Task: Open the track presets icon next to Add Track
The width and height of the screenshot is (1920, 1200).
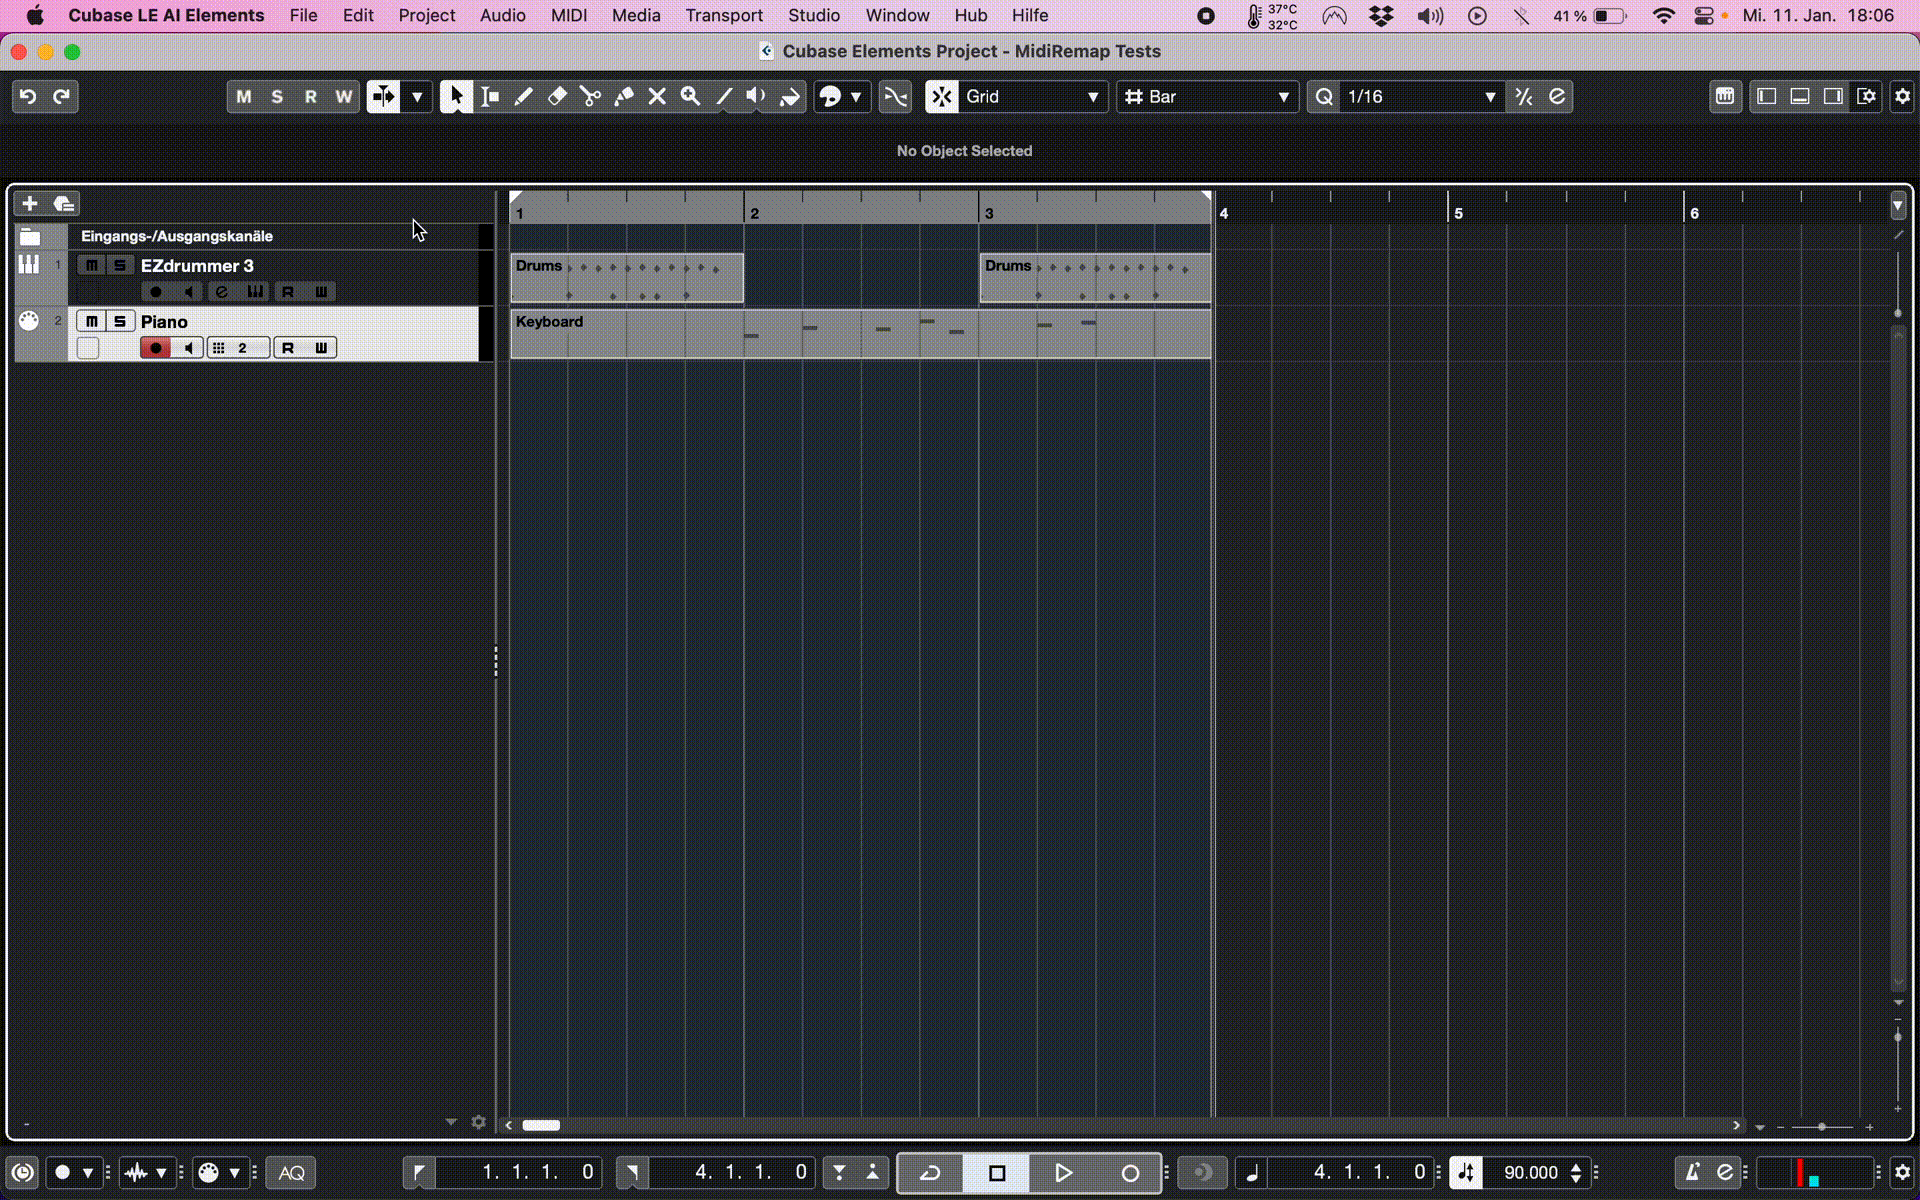Action: point(64,203)
